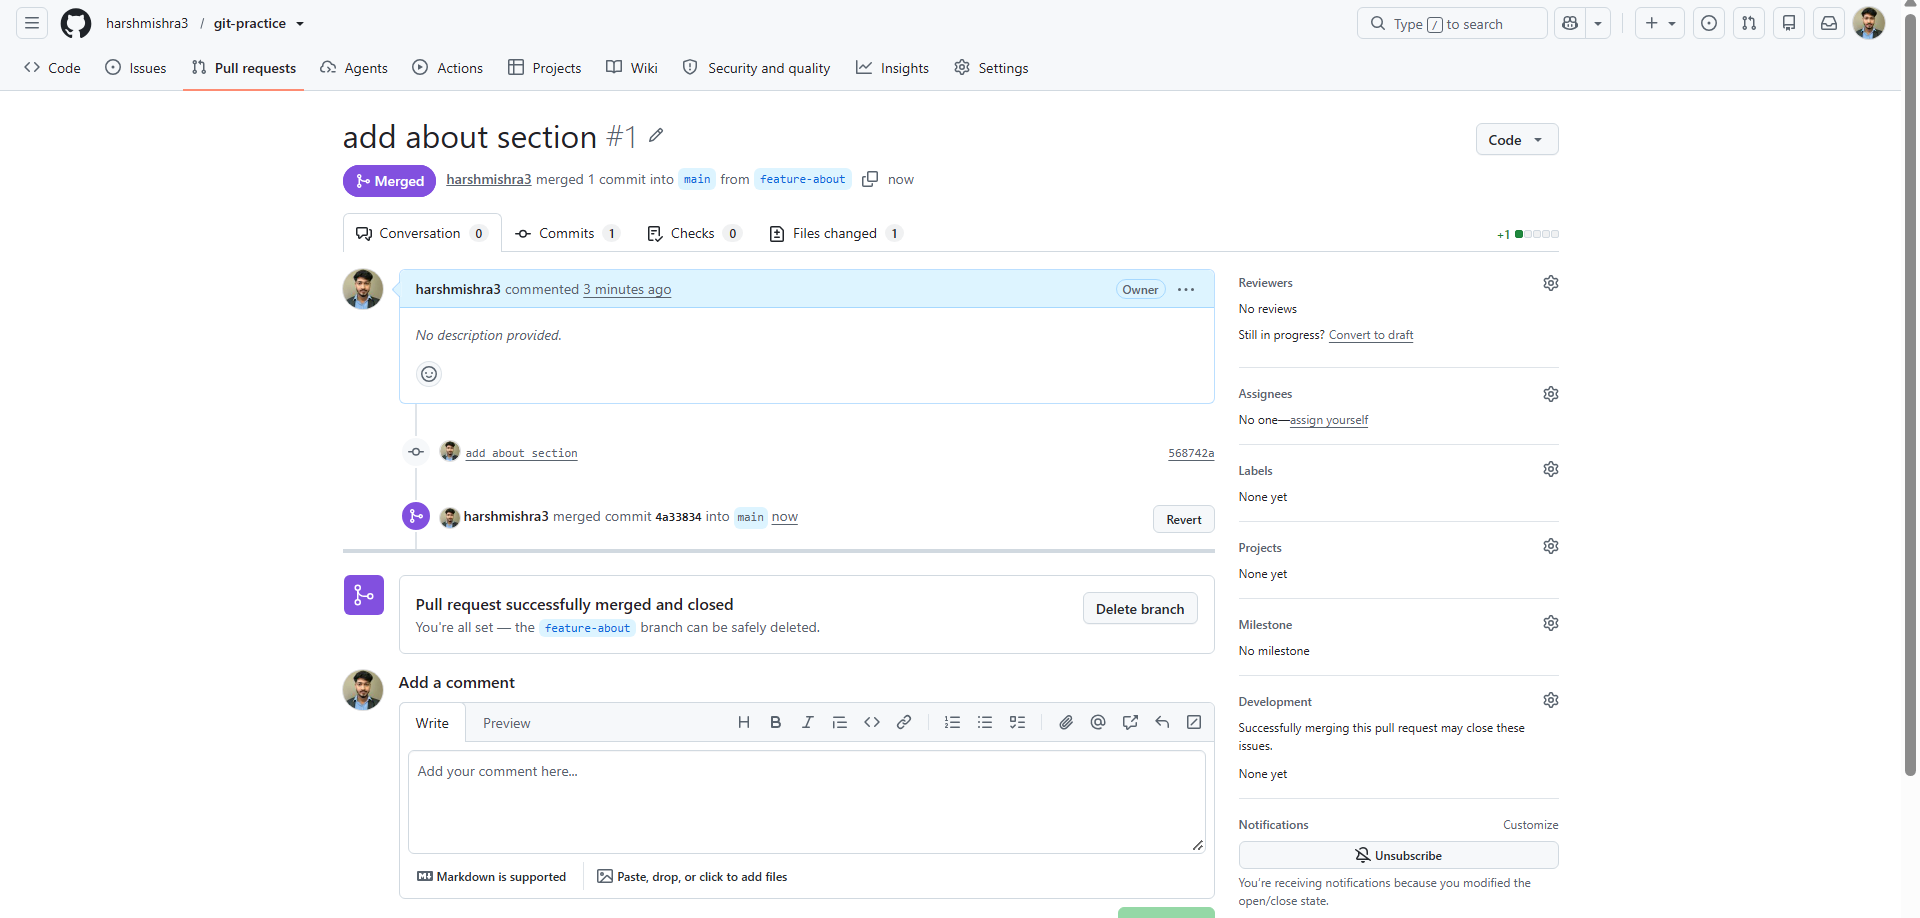Open Development settings gear
The height and width of the screenshot is (918, 1920).
(x=1551, y=700)
